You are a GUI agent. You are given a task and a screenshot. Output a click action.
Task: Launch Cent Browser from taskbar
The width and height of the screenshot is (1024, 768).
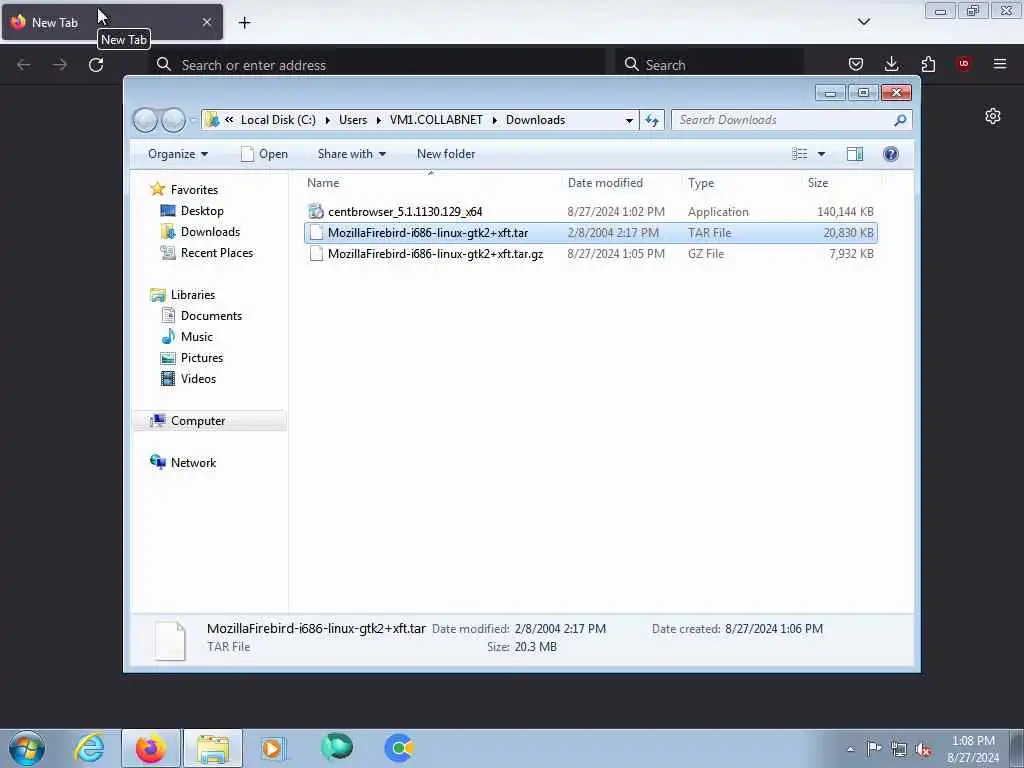(x=399, y=748)
